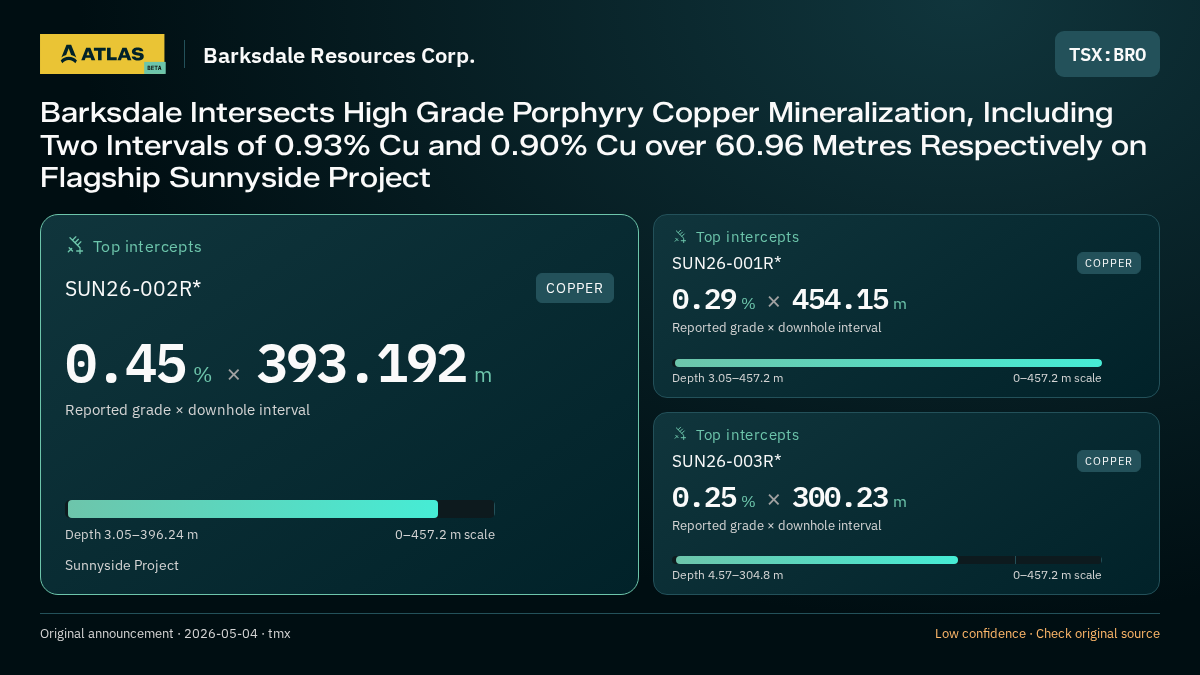Click the Barksdale Resources Corp. company name
Screen dimensions: 1200x675
pos(339,55)
